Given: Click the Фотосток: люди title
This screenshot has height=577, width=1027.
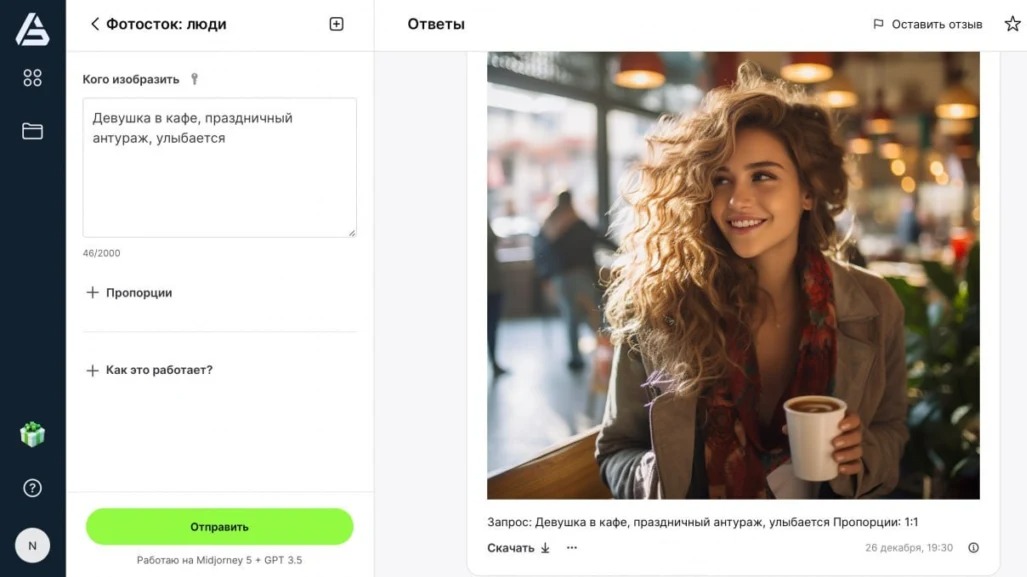Looking at the screenshot, I should 166,24.
